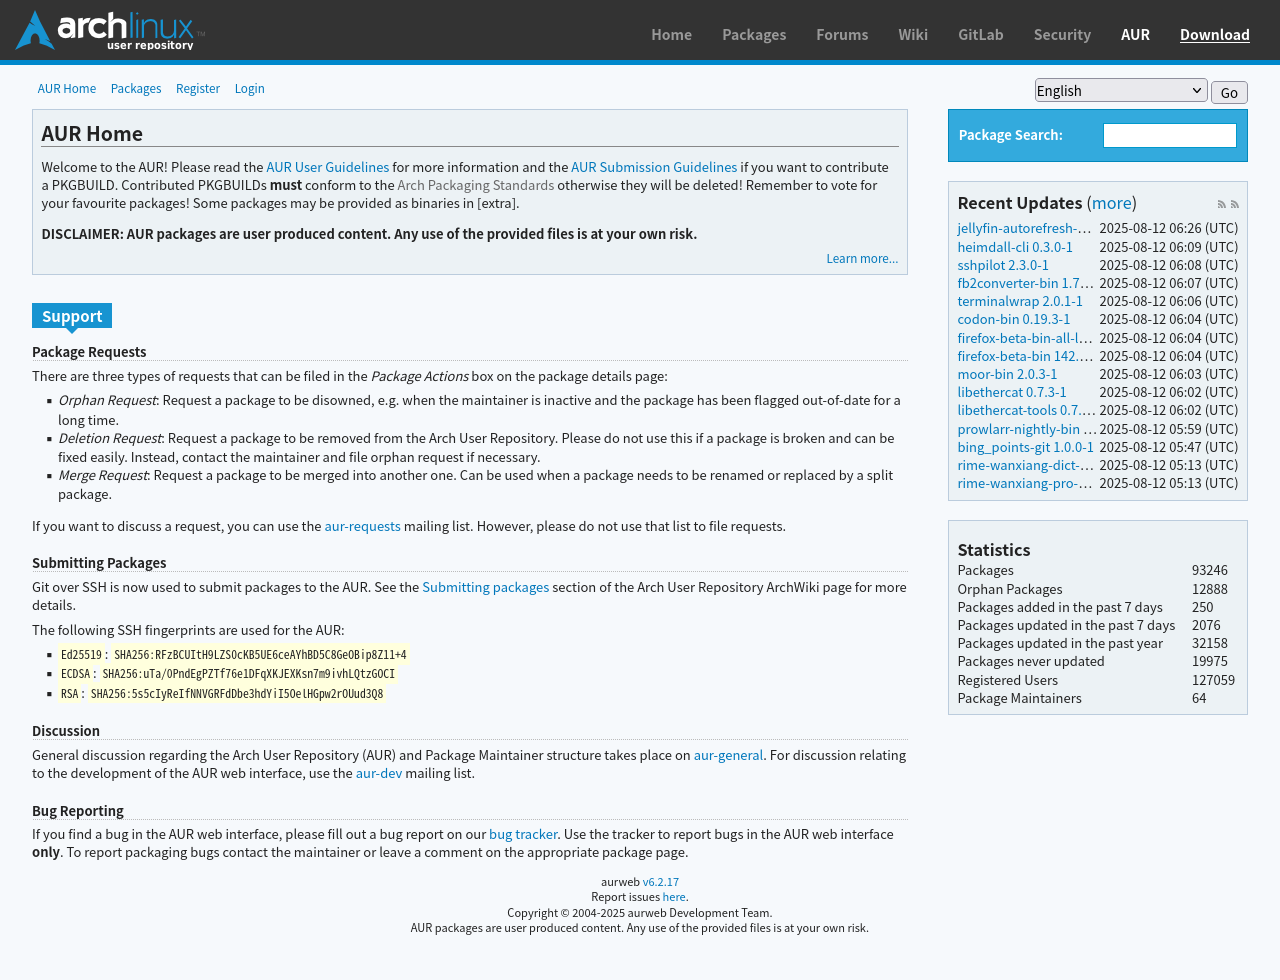Click the Arch Linux user repository logo
The width and height of the screenshot is (1280, 980).
pyautogui.click(x=110, y=30)
